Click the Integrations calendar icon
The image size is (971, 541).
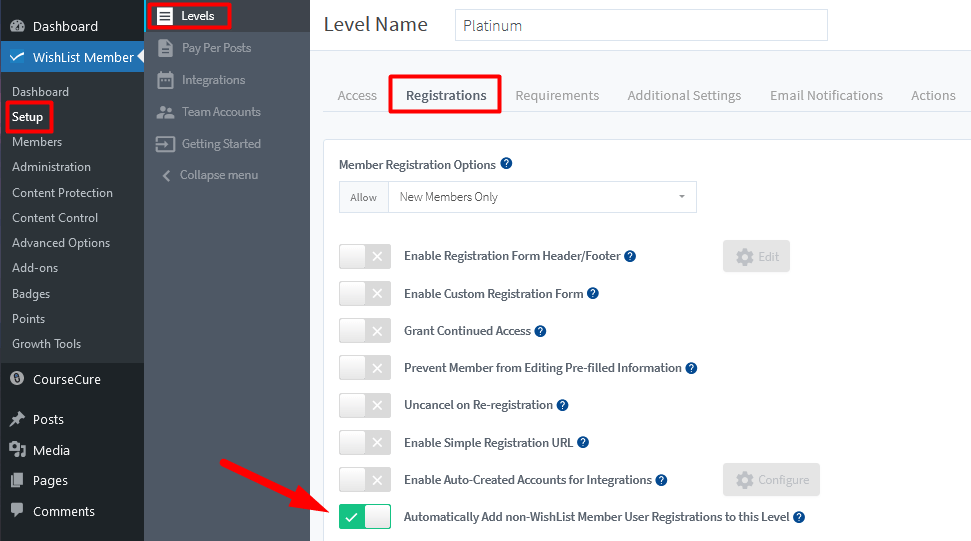(165, 80)
